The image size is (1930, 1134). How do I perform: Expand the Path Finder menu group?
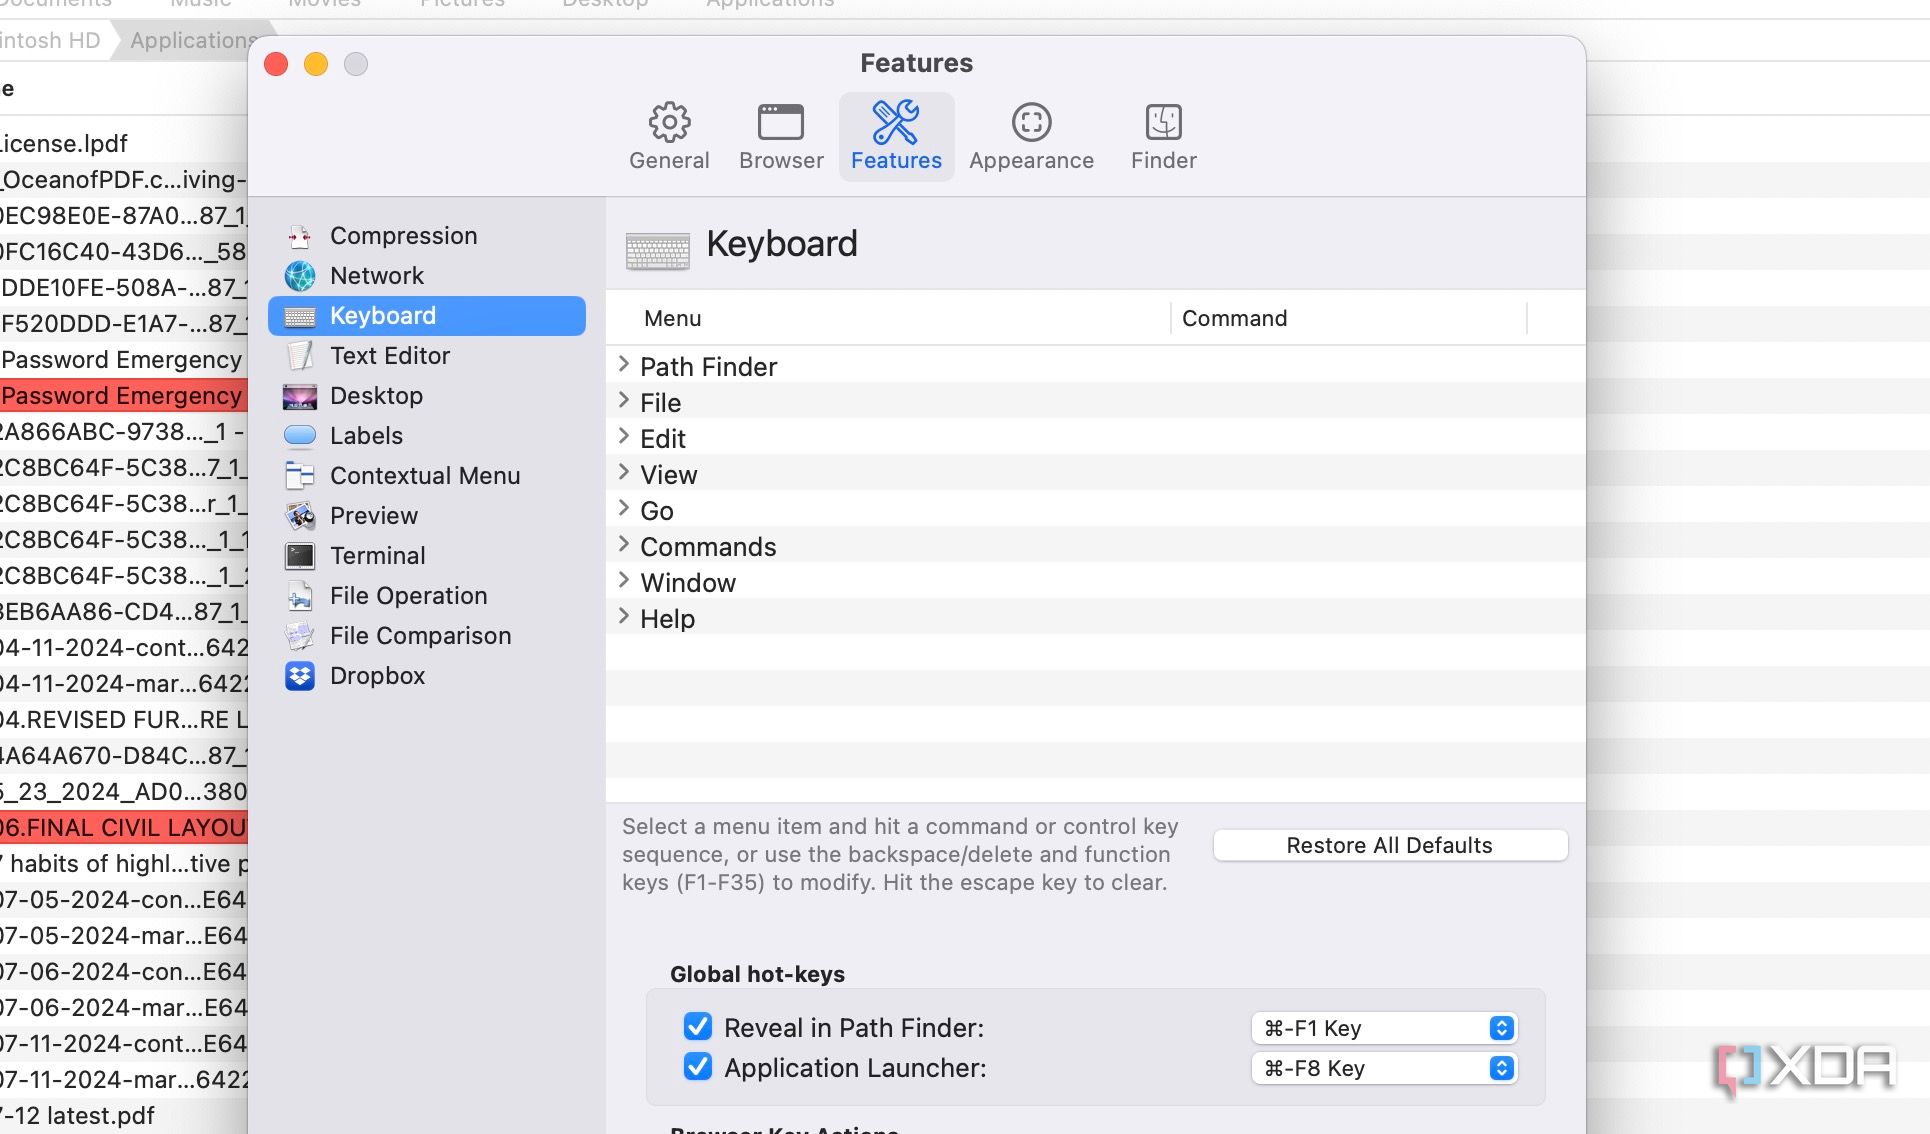(623, 365)
